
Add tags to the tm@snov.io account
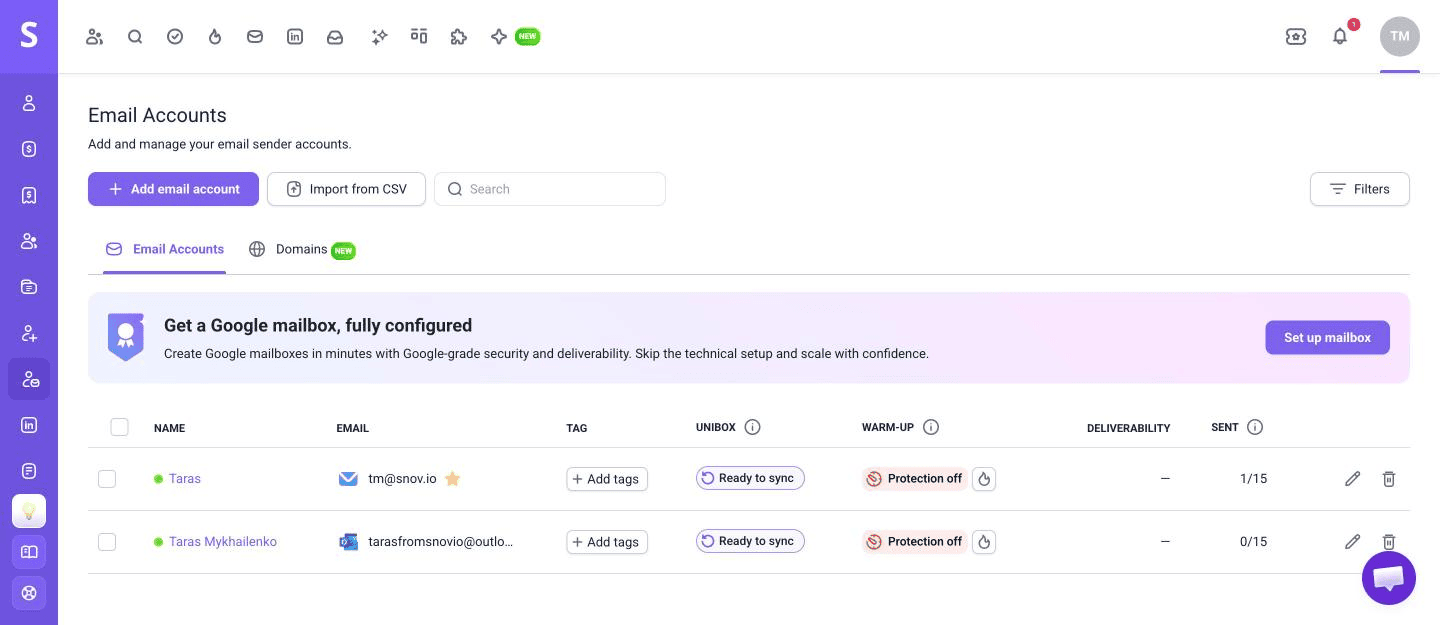point(607,479)
